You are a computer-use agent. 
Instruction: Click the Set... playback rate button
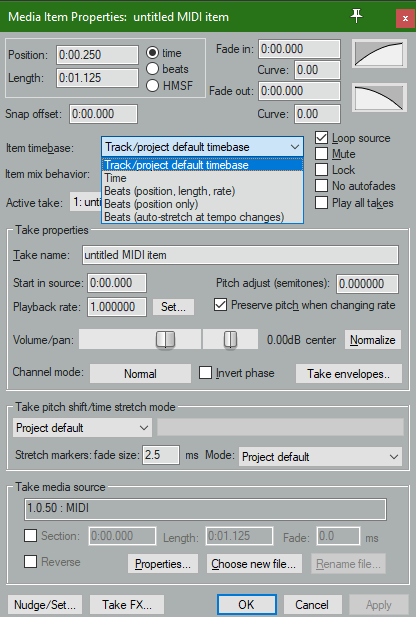pos(173,307)
